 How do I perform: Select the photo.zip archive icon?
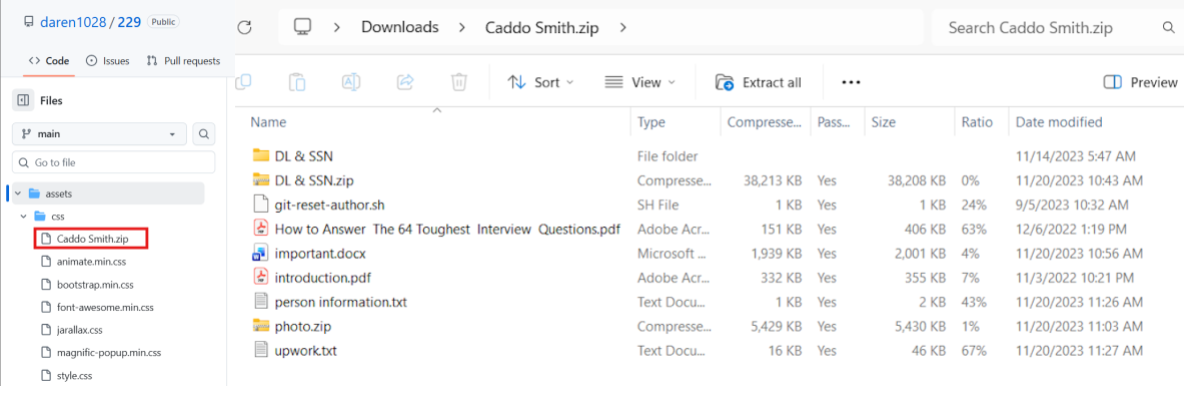click(261, 325)
